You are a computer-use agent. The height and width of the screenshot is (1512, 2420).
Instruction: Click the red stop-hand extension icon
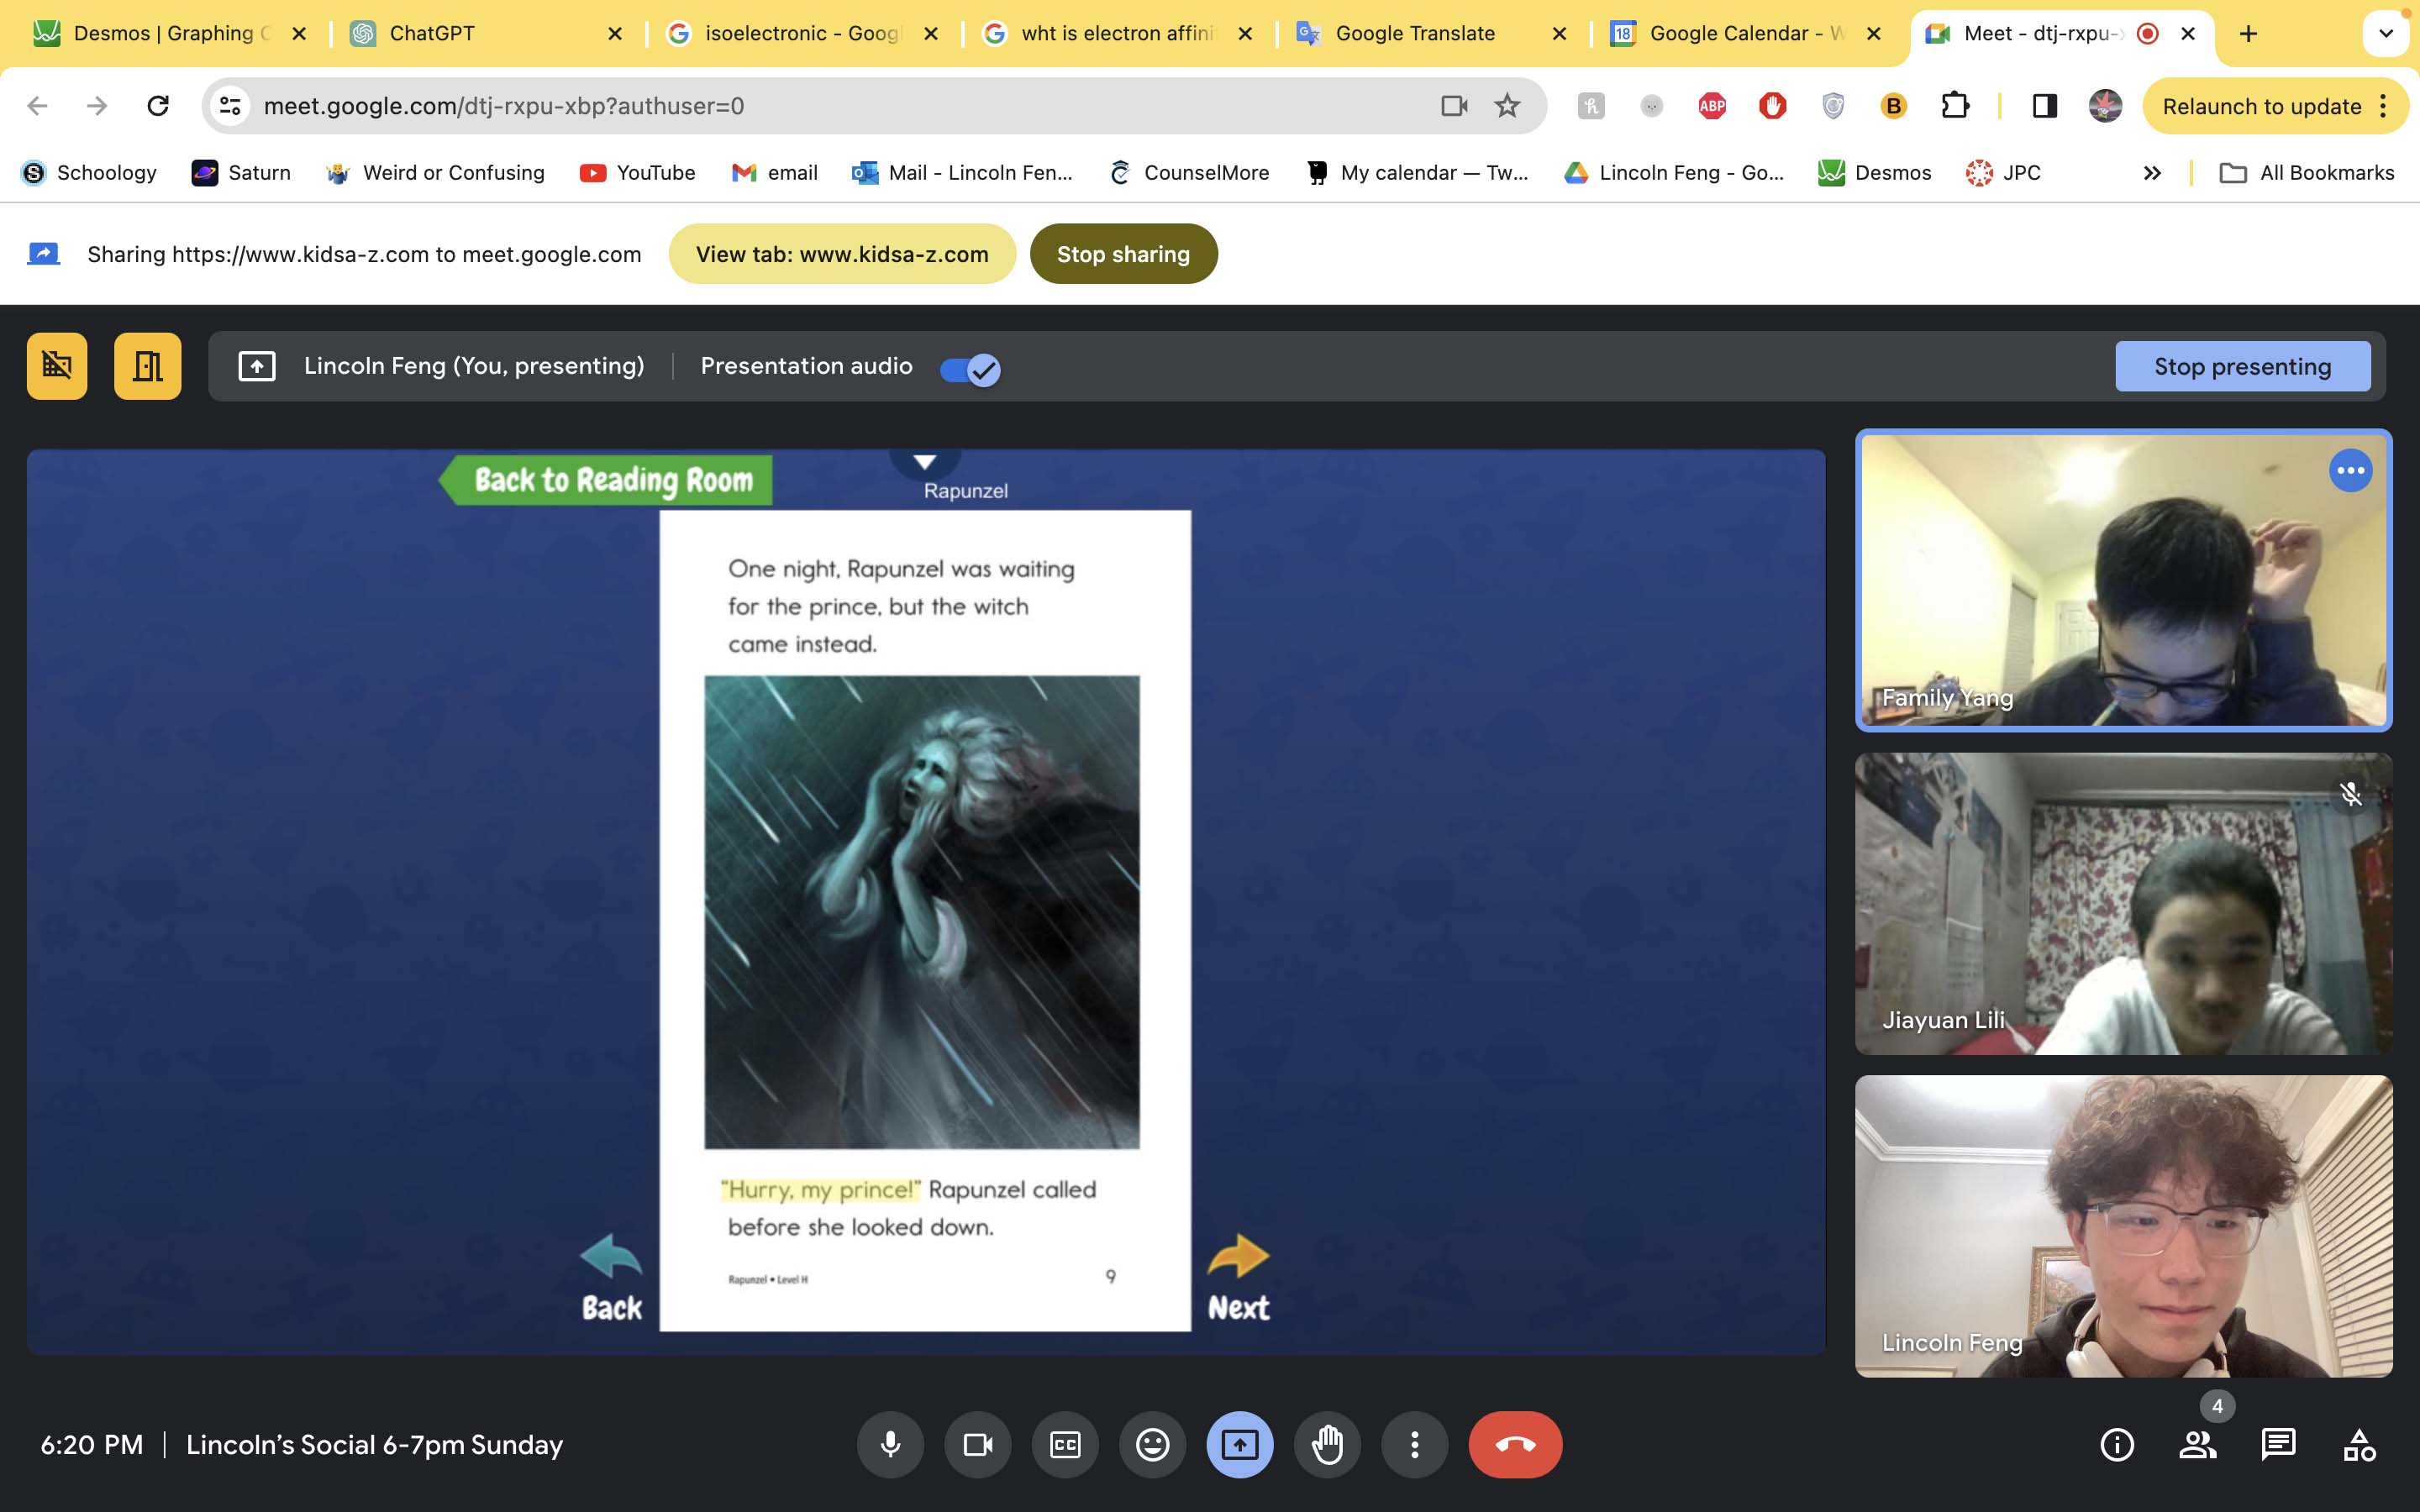point(1772,105)
